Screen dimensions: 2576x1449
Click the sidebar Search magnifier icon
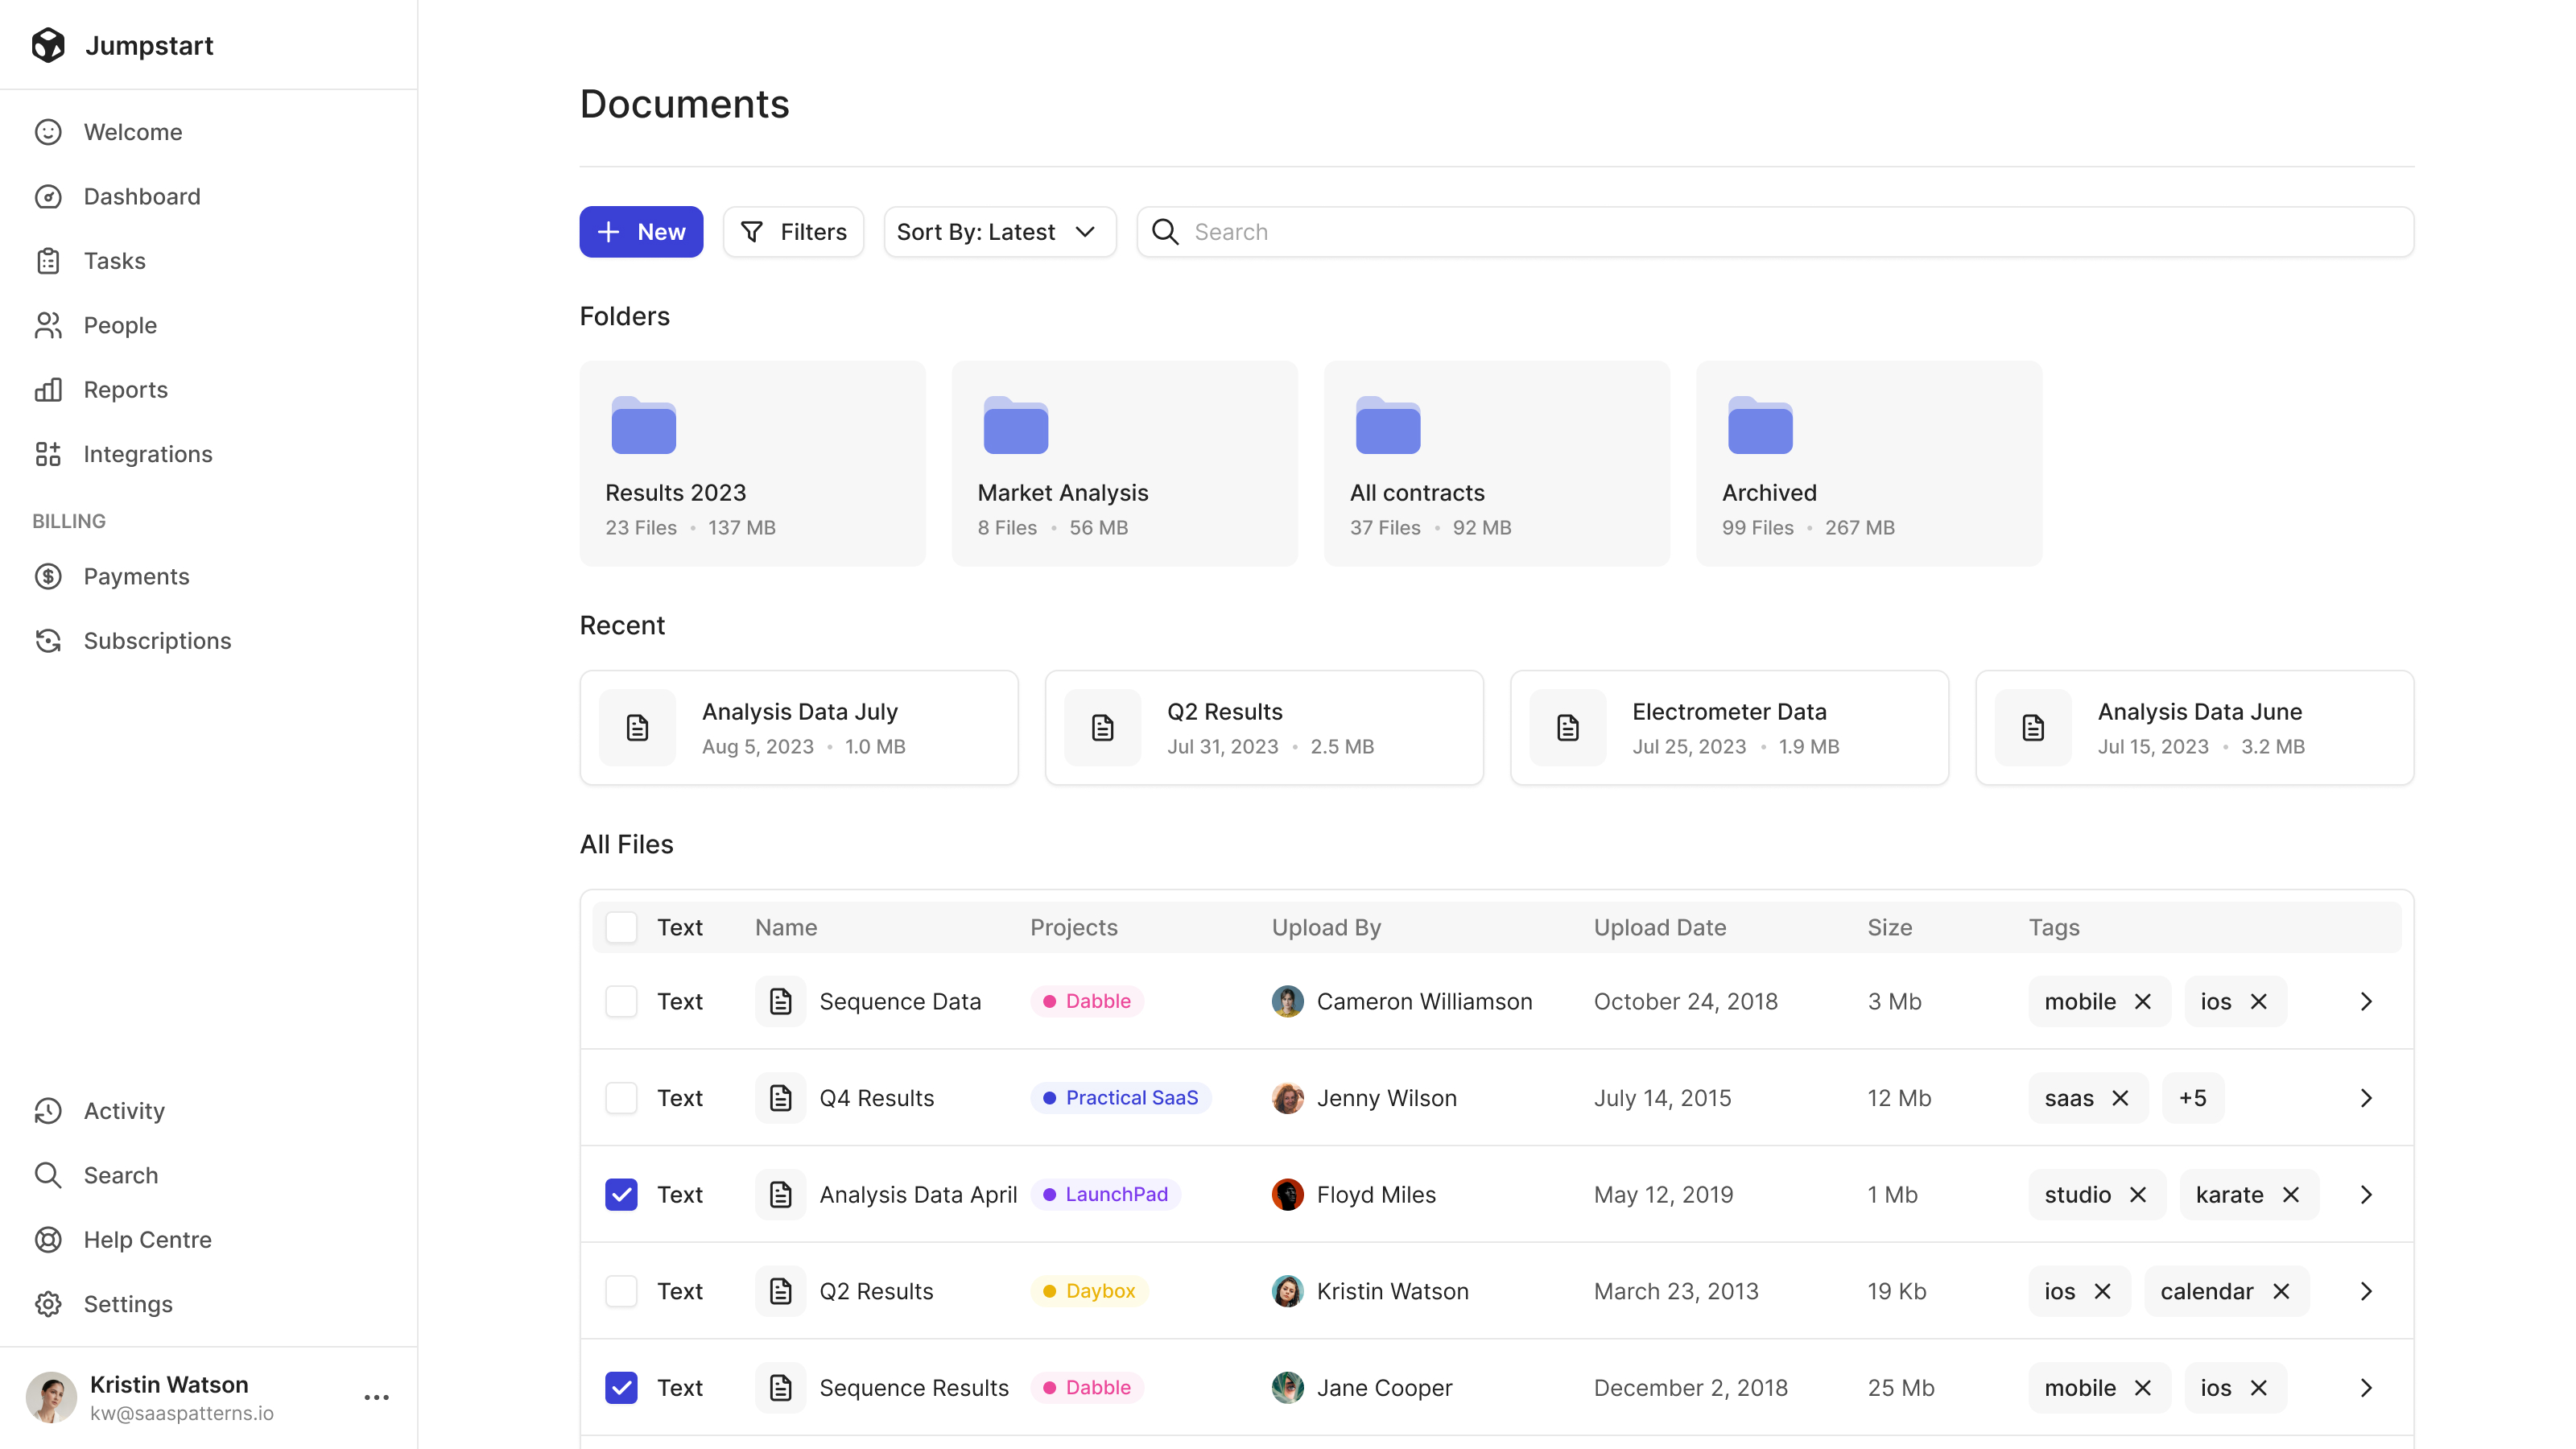click(48, 1175)
